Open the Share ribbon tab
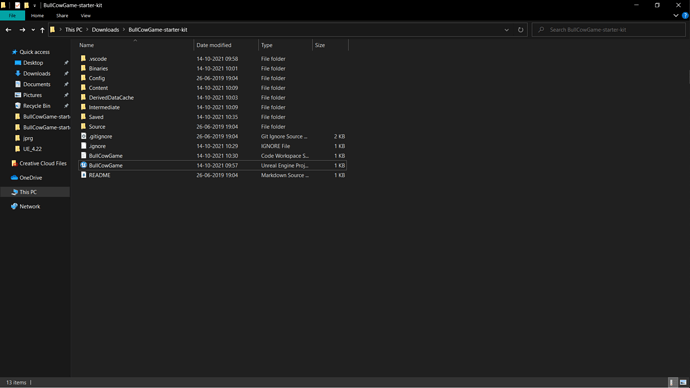The height and width of the screenshot is (388, 690). coord(62,15)
